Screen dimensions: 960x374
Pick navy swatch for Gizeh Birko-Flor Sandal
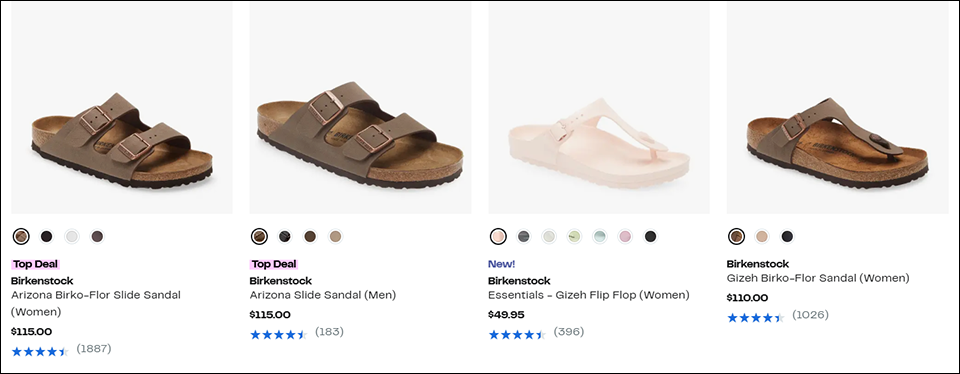(787, 236)
